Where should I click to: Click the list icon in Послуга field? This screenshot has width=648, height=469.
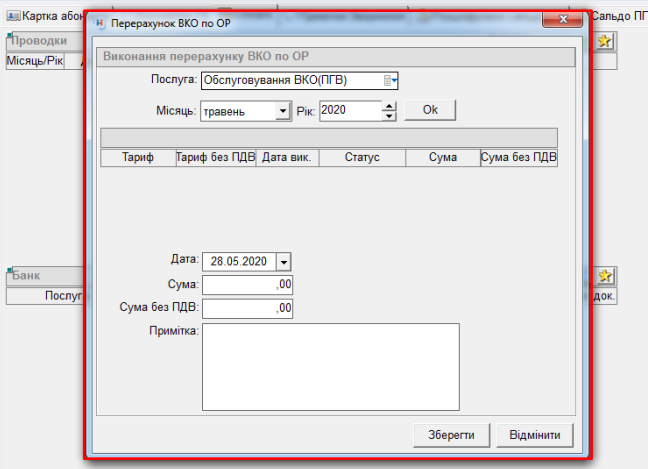(389, 81)
